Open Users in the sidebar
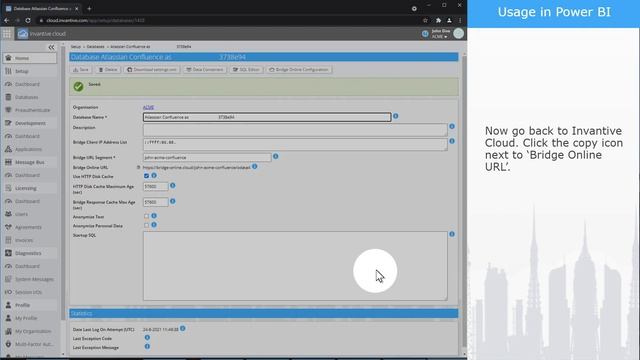The width and height of the screenshot is (640, 360). click(x=30, y=214)
